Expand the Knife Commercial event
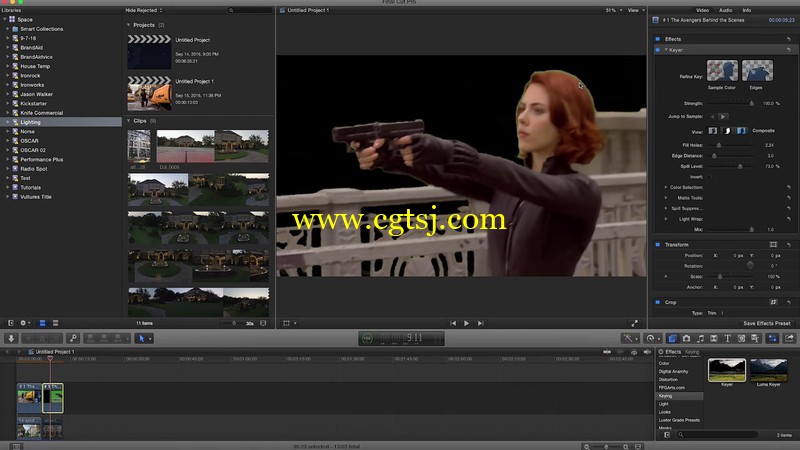The image size is (800, 450). pyautogui.click(x=8, y=113)
